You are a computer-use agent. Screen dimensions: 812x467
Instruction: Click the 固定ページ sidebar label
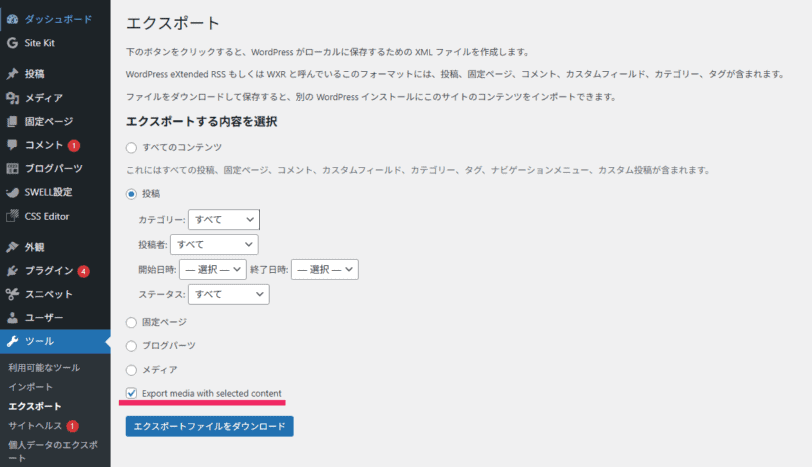49,121
